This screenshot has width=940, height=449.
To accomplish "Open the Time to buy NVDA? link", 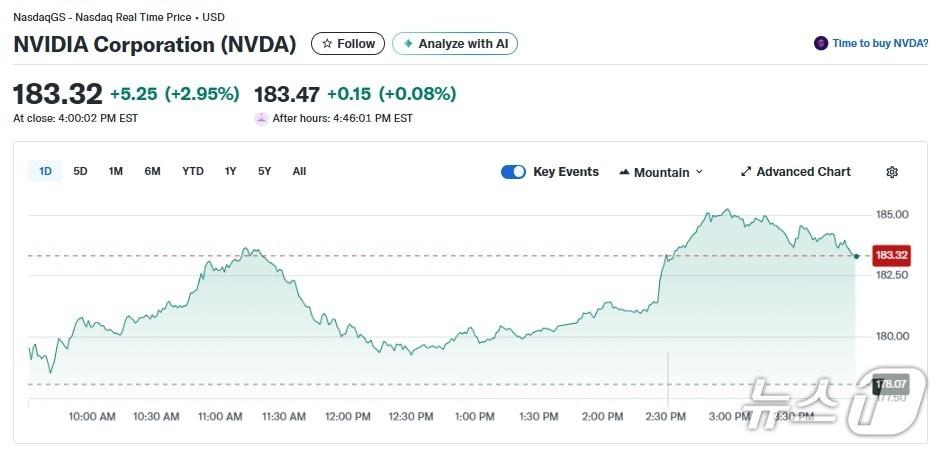I will (x=880, y=44).
